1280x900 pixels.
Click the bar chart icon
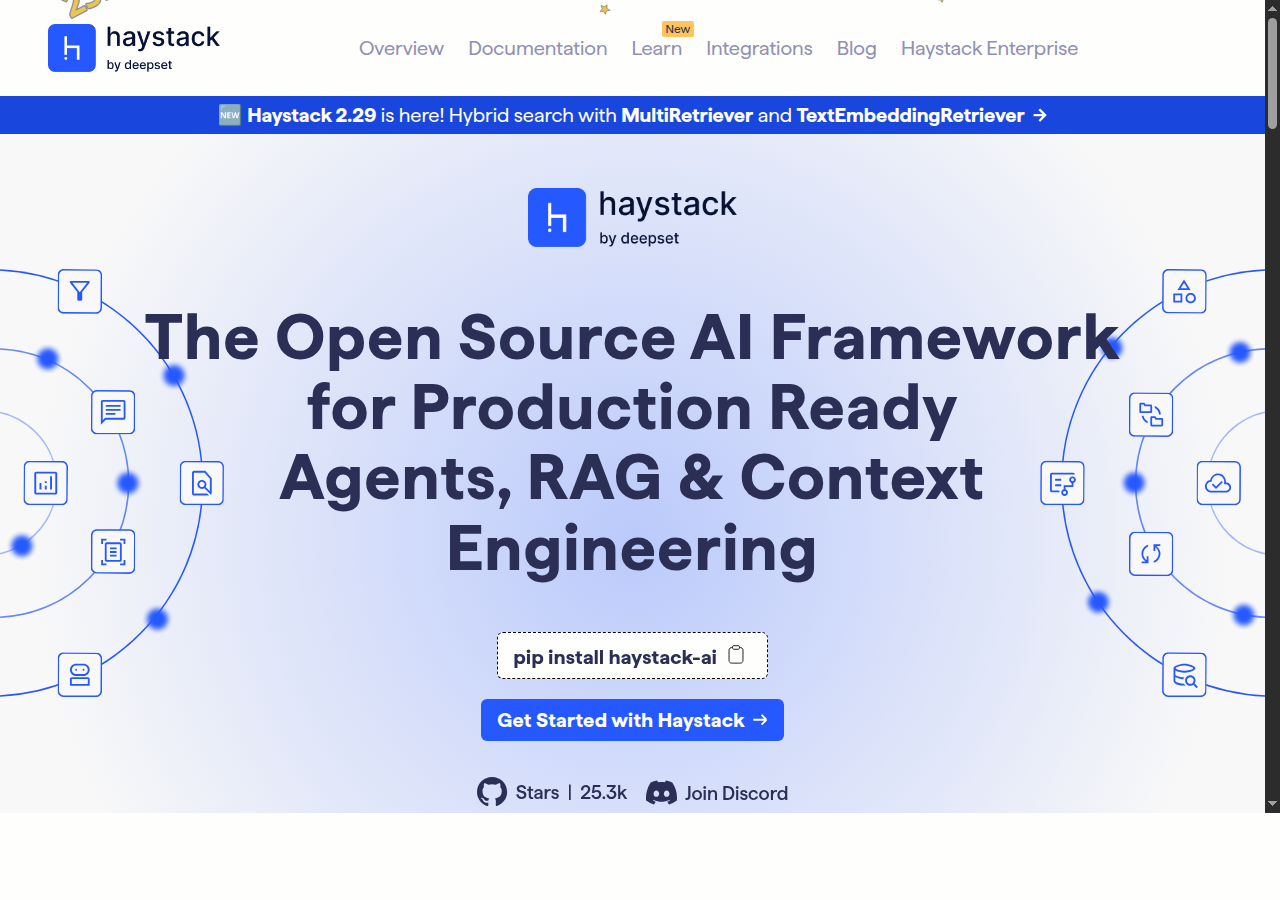point(46,483)
